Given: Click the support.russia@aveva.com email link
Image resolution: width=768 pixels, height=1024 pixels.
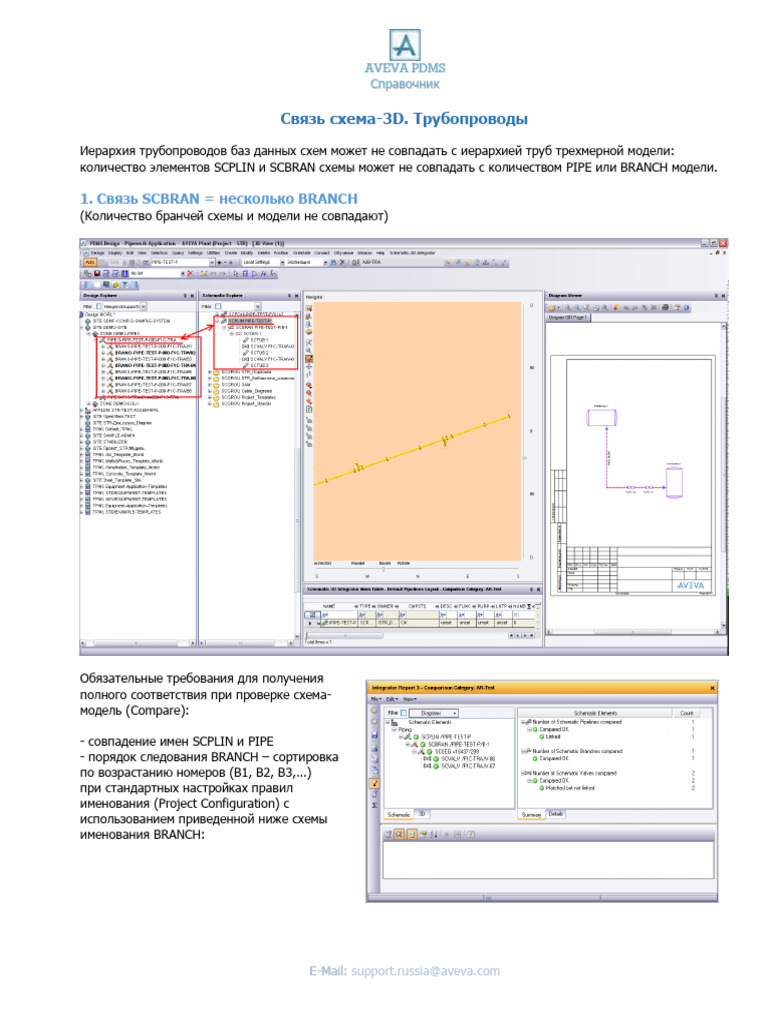Looking at the screenshot, I should coord(426,971).
